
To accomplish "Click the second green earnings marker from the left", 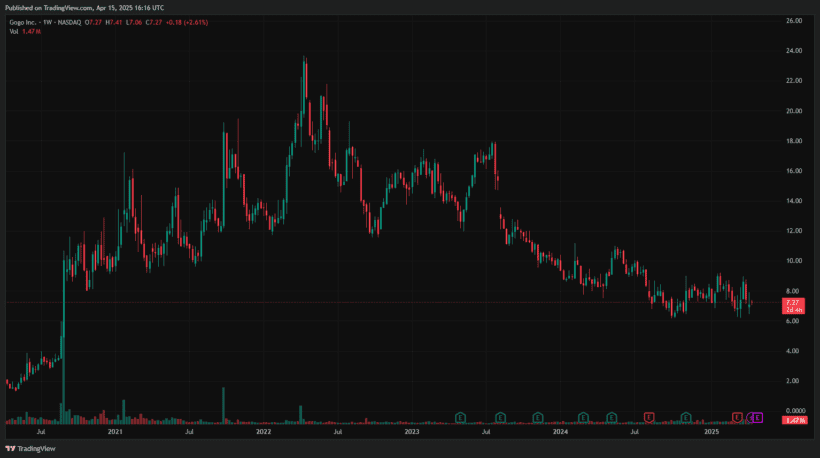I will (499, 416).
